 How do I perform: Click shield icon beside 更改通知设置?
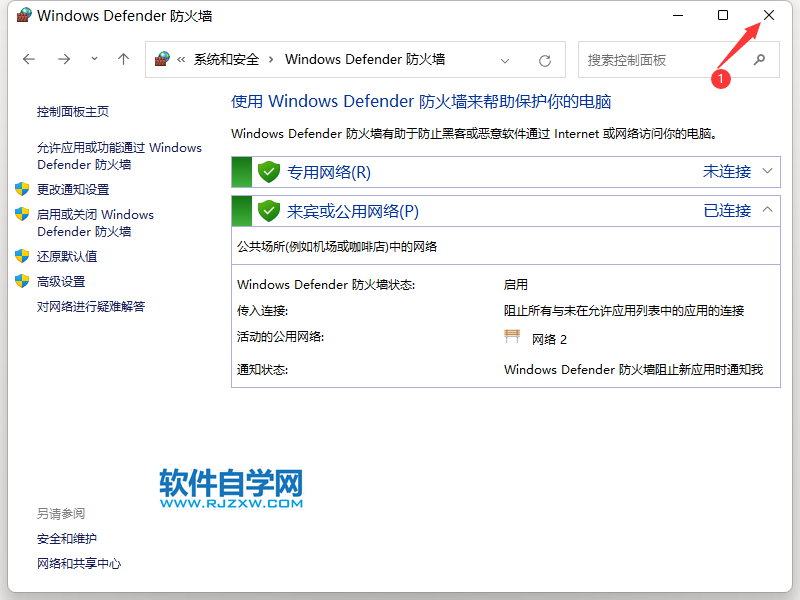pyautogui.click(x=22, y=189)
